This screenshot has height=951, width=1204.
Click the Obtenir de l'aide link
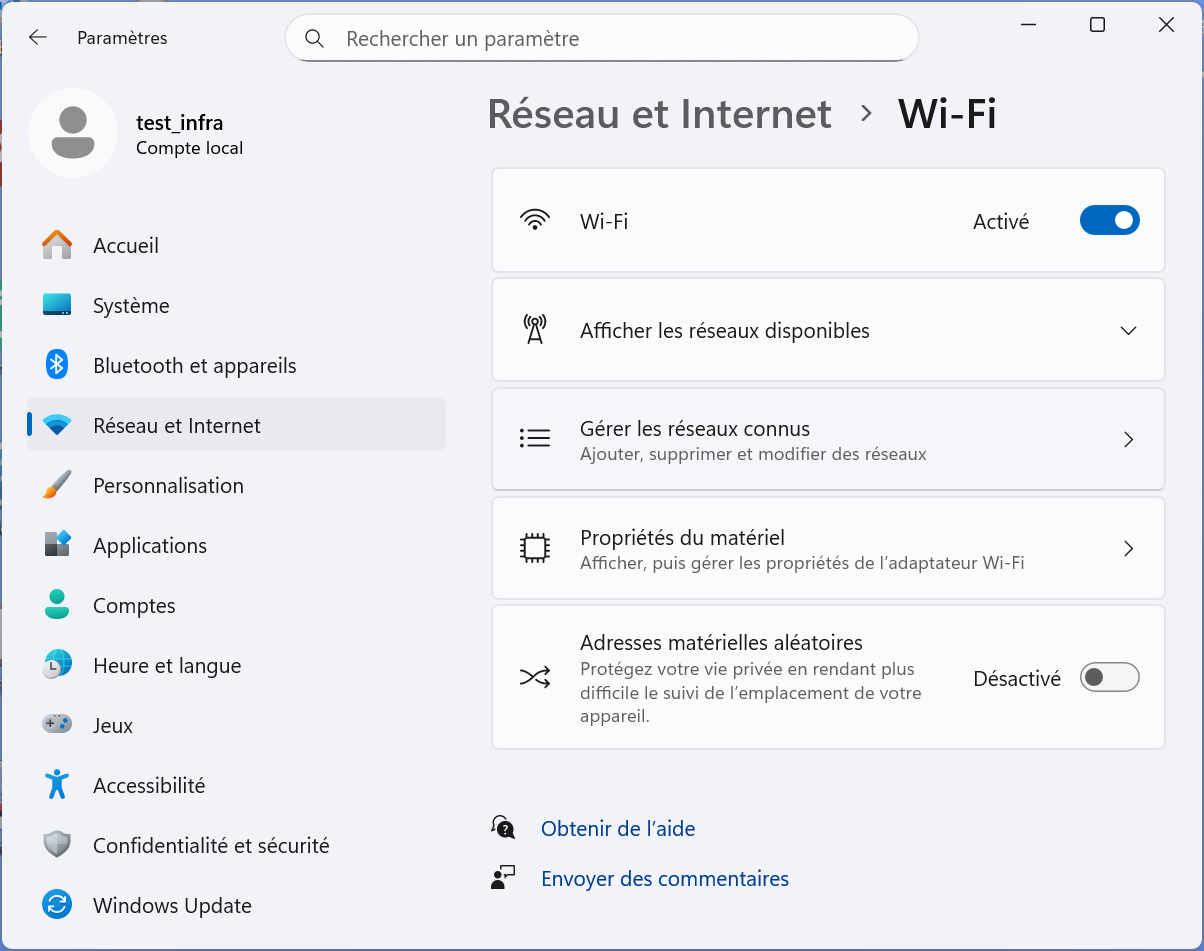click(x=617, y=829)
